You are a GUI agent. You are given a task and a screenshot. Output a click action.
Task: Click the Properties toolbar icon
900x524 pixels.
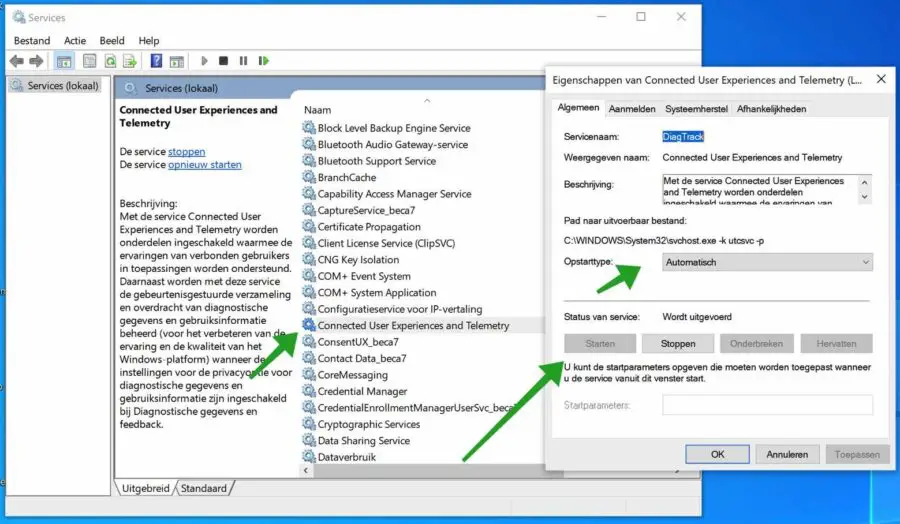90,61
